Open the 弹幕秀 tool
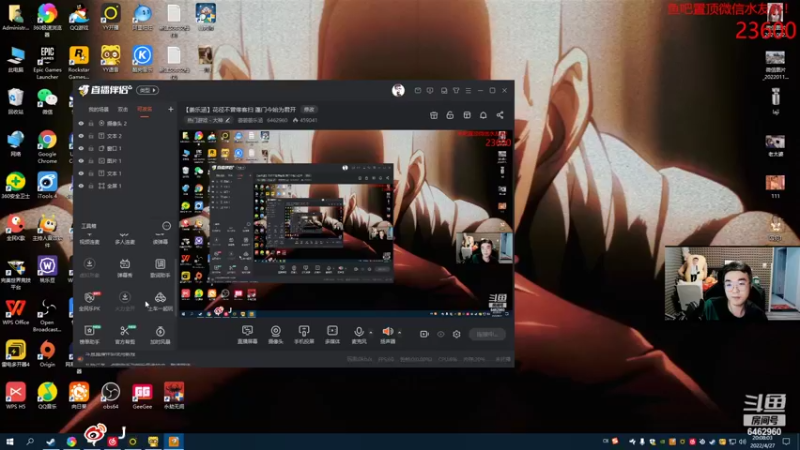The width and height of the screenshot is (800, 450). [124, 268]
